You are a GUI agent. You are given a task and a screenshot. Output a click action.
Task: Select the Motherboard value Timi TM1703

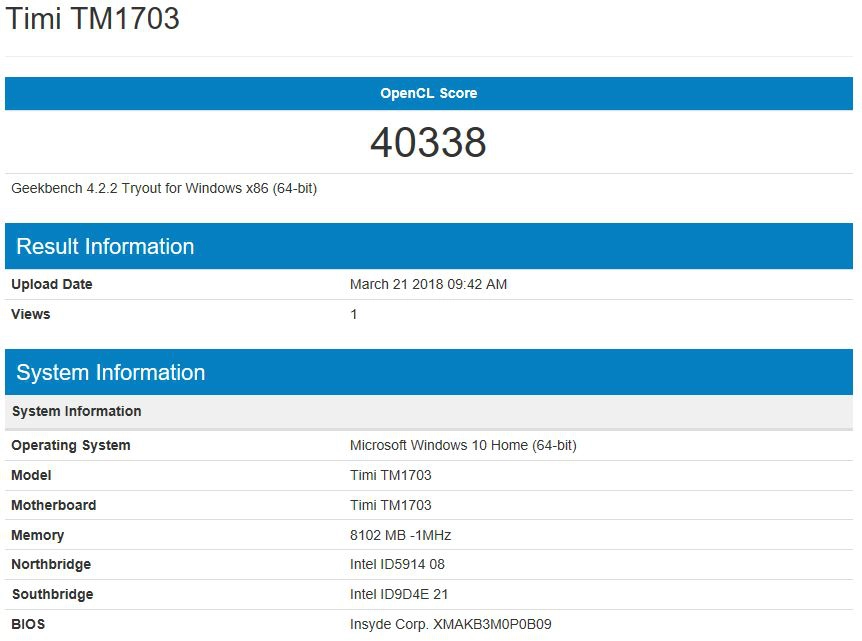pyautogui.click(x=390, y=505)
